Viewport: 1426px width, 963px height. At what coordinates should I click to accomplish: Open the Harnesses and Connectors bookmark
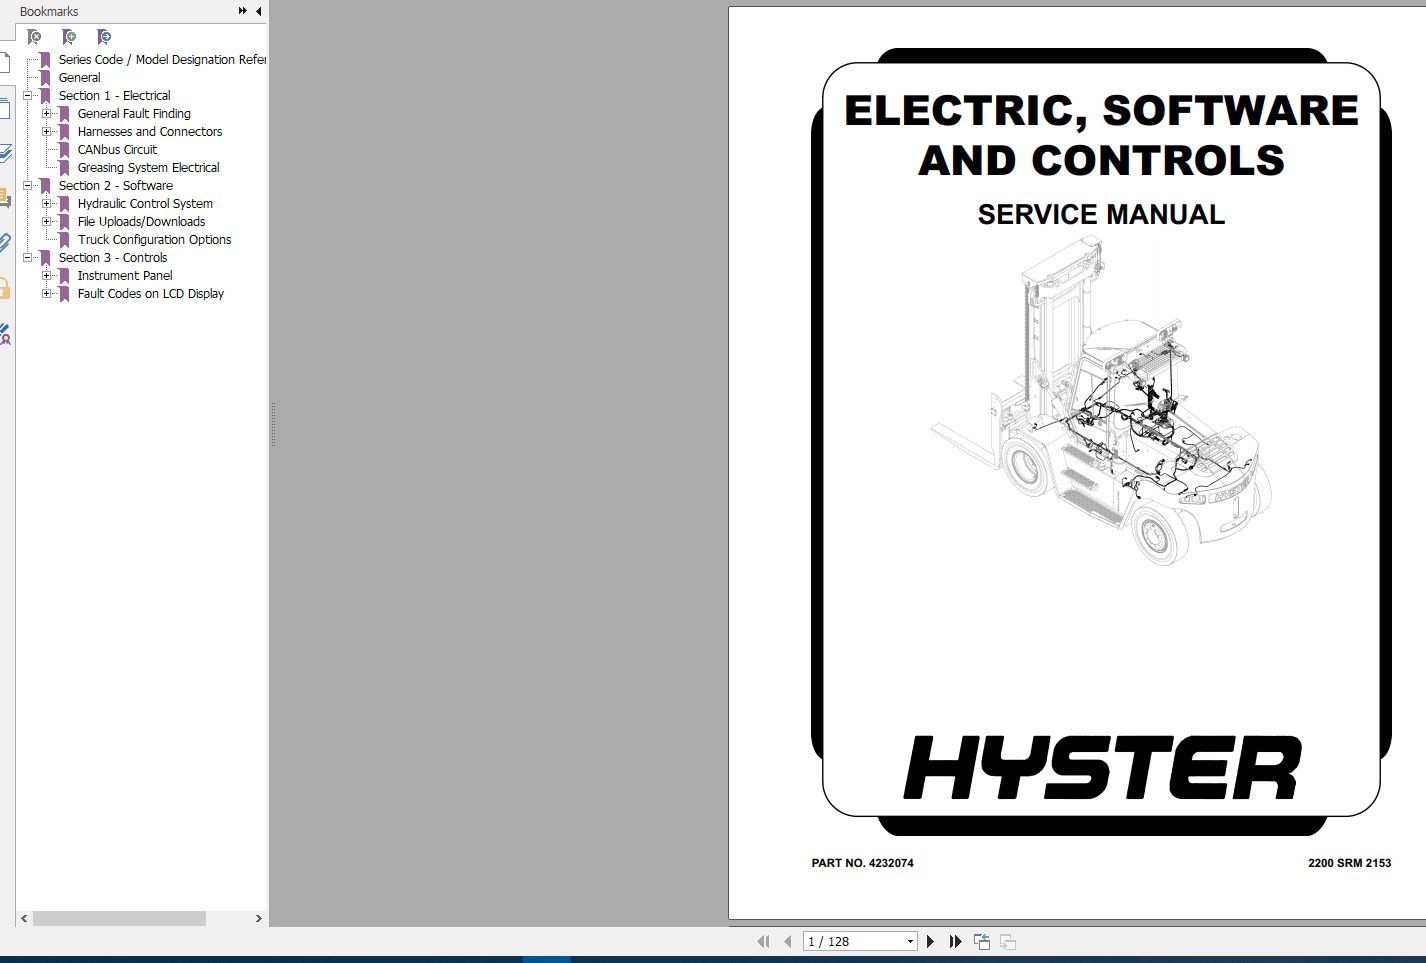pyautogui.click(x=150, y=132)
